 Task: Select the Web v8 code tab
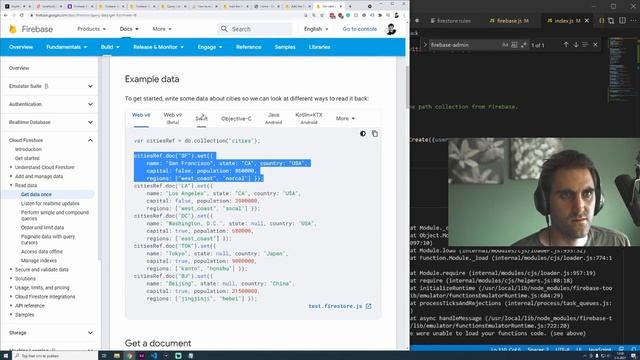click(x=141, y=115)
